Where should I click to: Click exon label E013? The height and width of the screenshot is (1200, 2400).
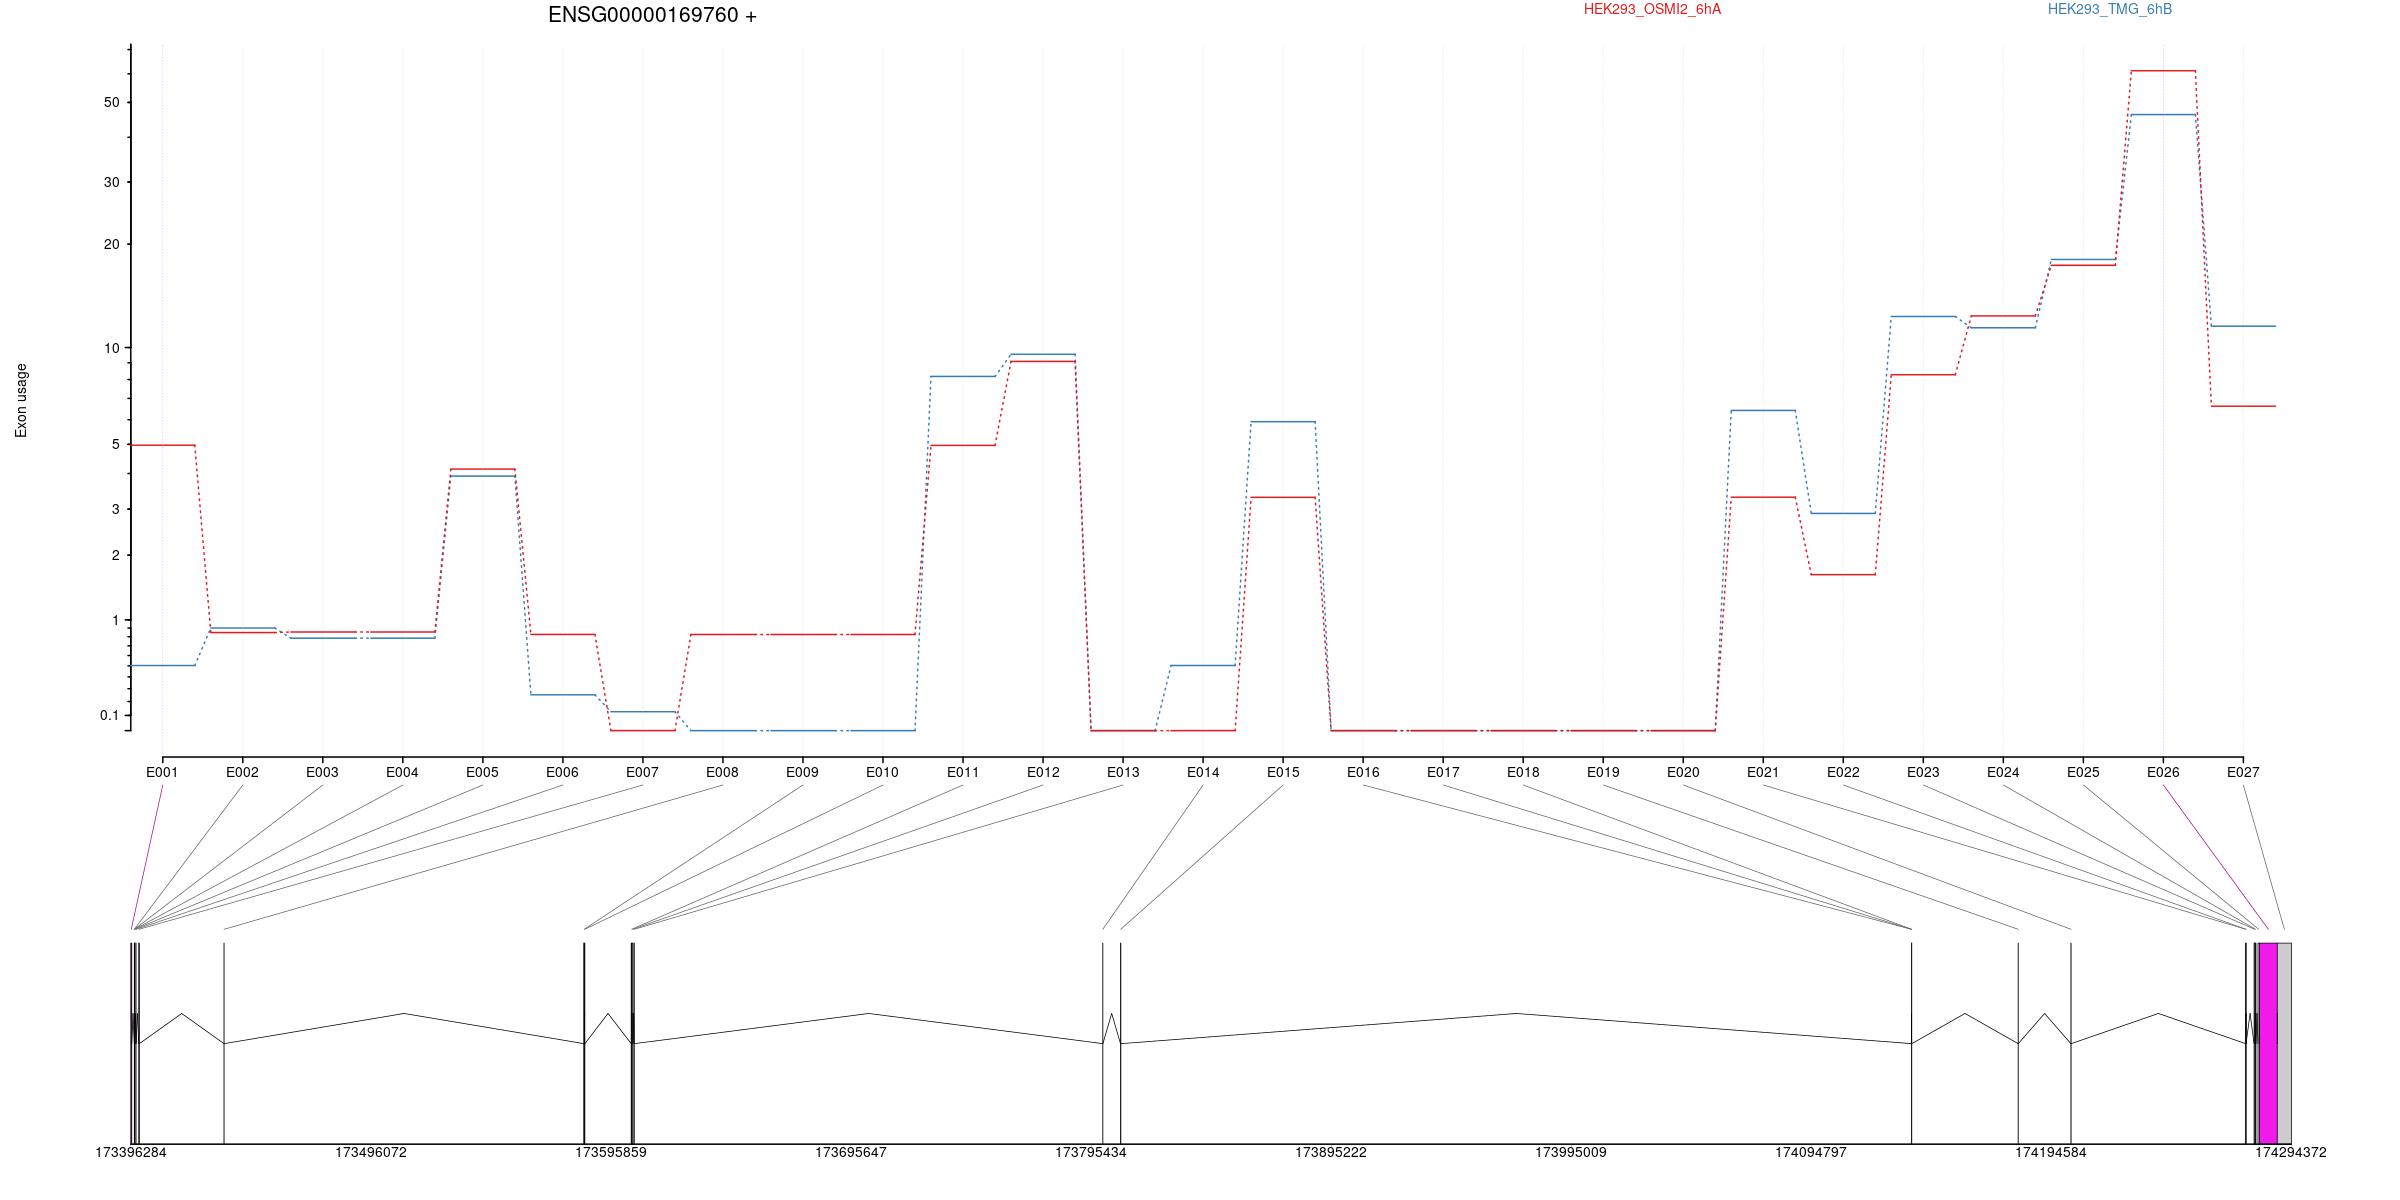pos(1123,772)
